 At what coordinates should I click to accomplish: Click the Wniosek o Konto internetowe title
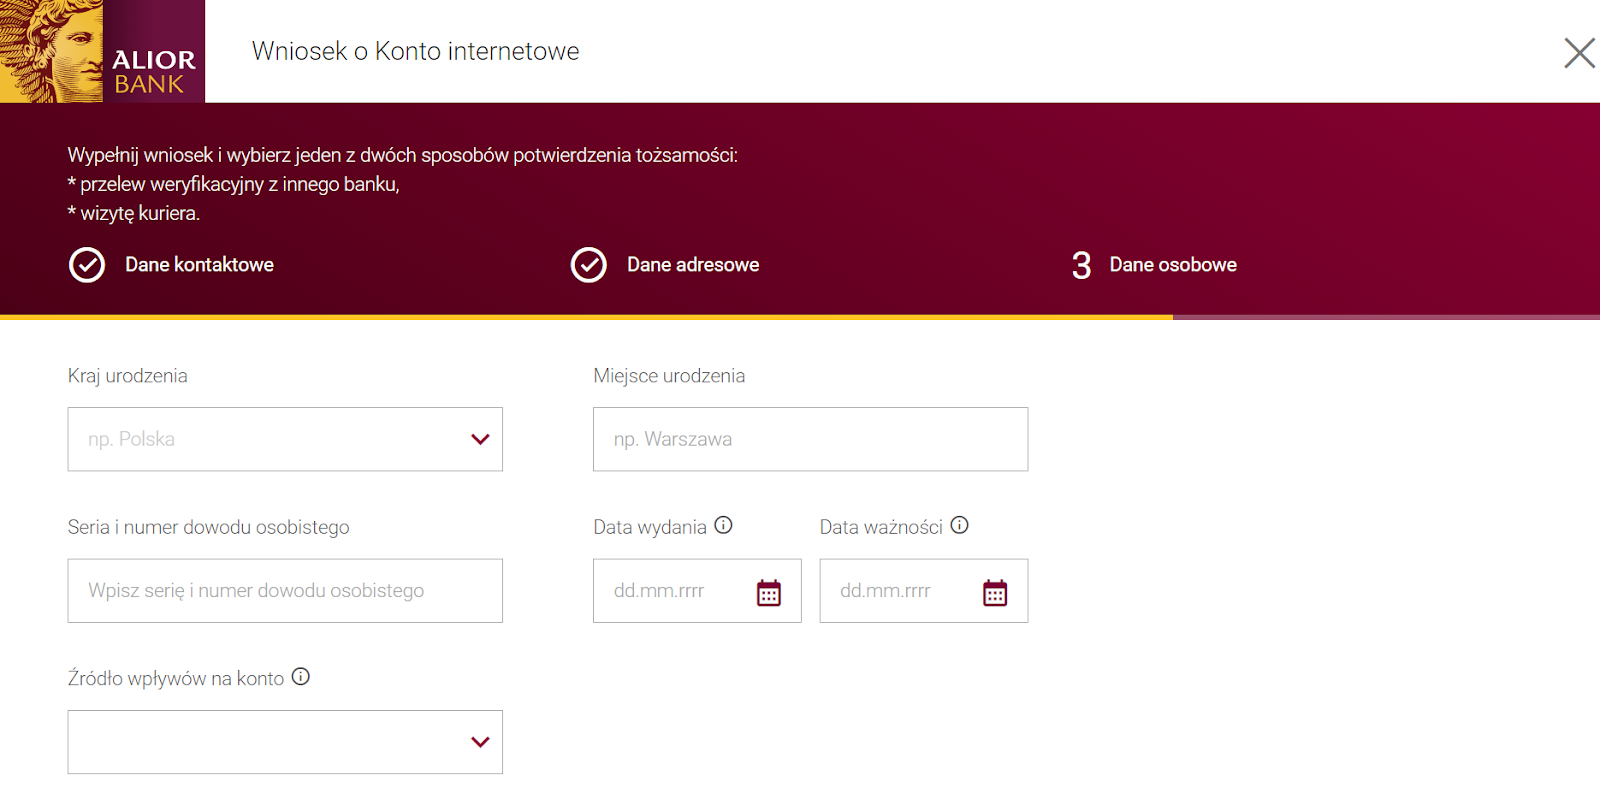pos(415,51)
